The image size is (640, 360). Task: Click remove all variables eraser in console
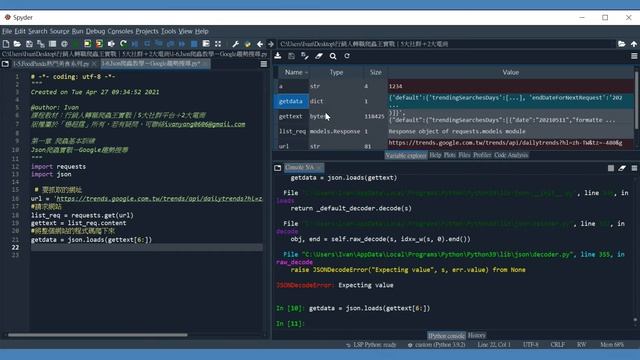622,168
